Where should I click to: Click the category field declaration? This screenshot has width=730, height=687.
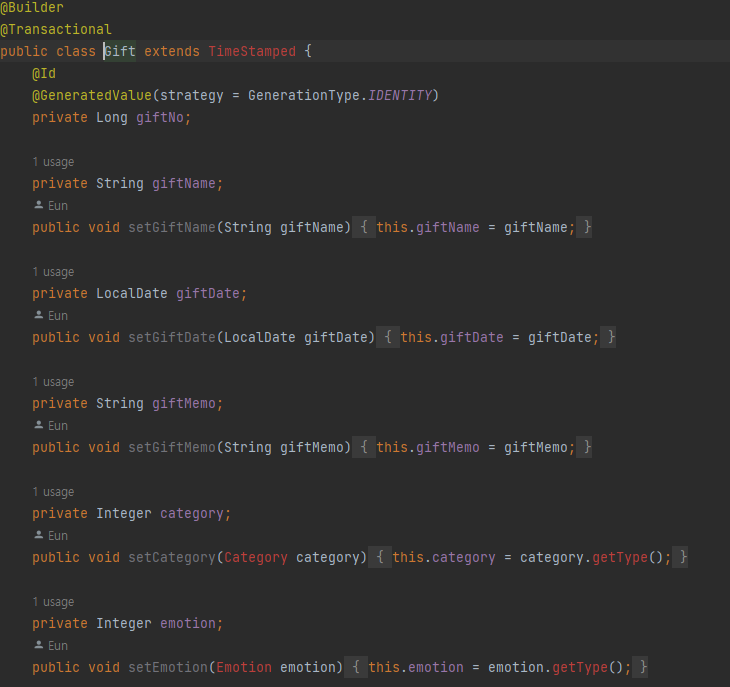tap(192, 513)
